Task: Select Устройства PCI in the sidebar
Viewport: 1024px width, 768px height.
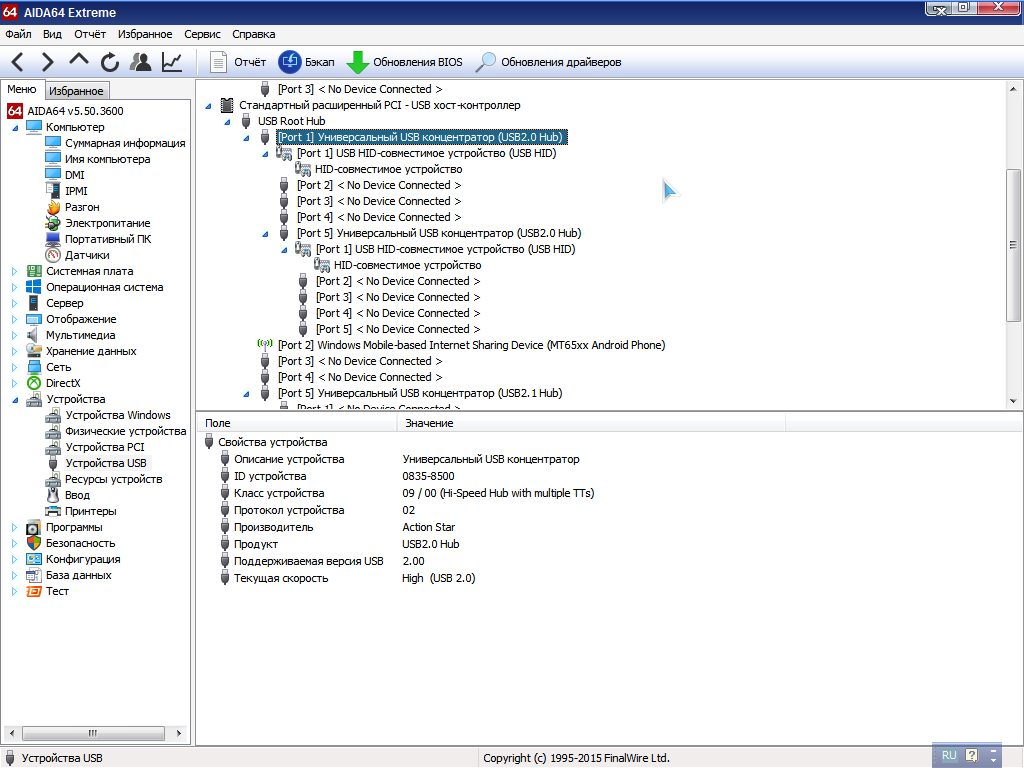Action: [104, 447]
